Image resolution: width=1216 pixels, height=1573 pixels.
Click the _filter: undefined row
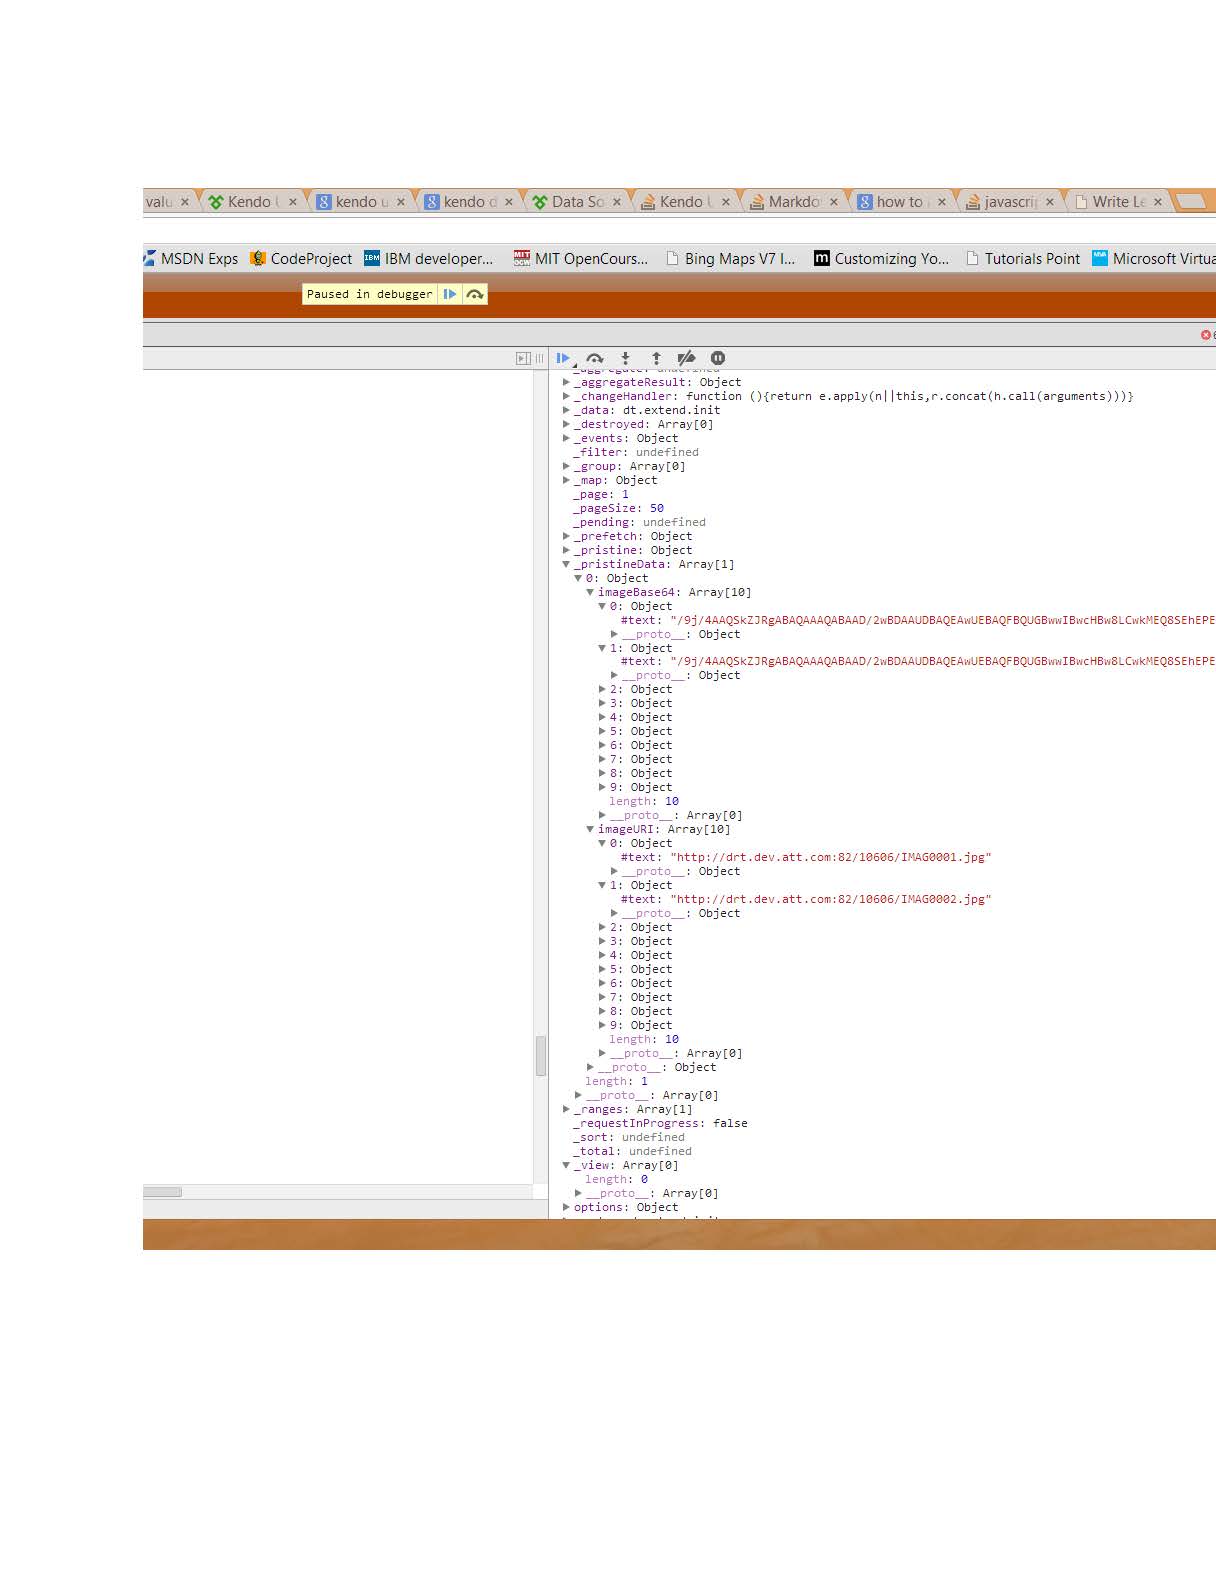point(635,452)
